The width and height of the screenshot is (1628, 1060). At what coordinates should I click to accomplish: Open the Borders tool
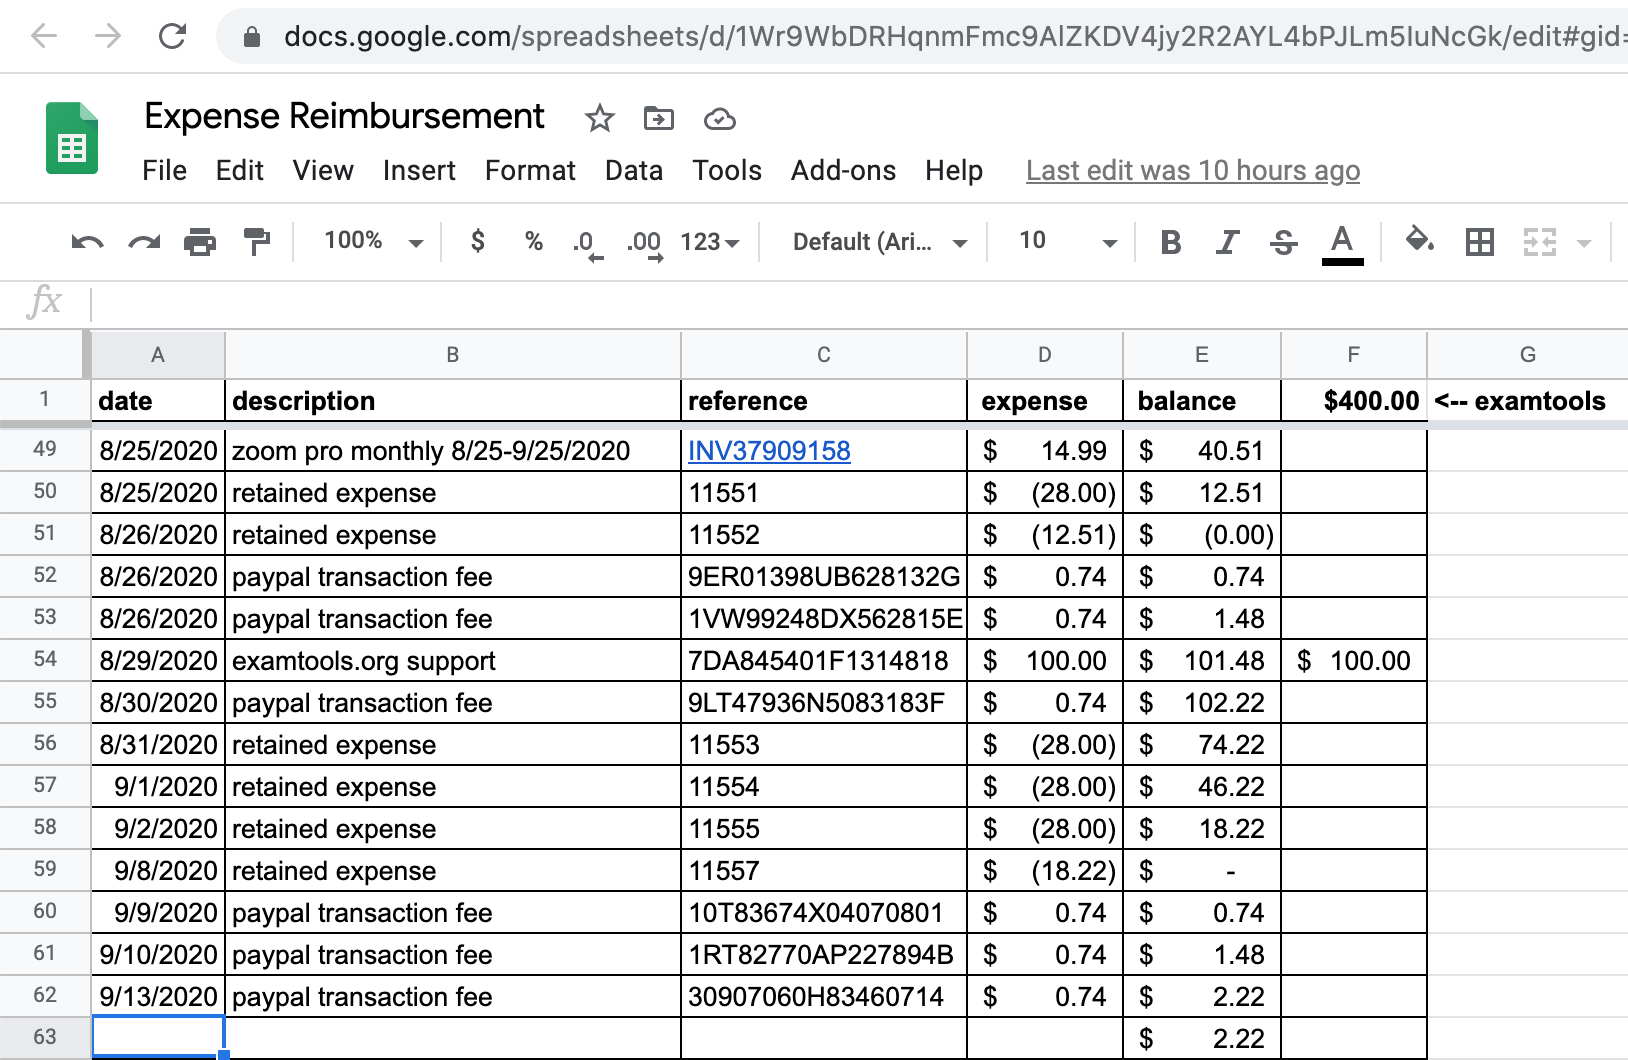(1480, 241)
